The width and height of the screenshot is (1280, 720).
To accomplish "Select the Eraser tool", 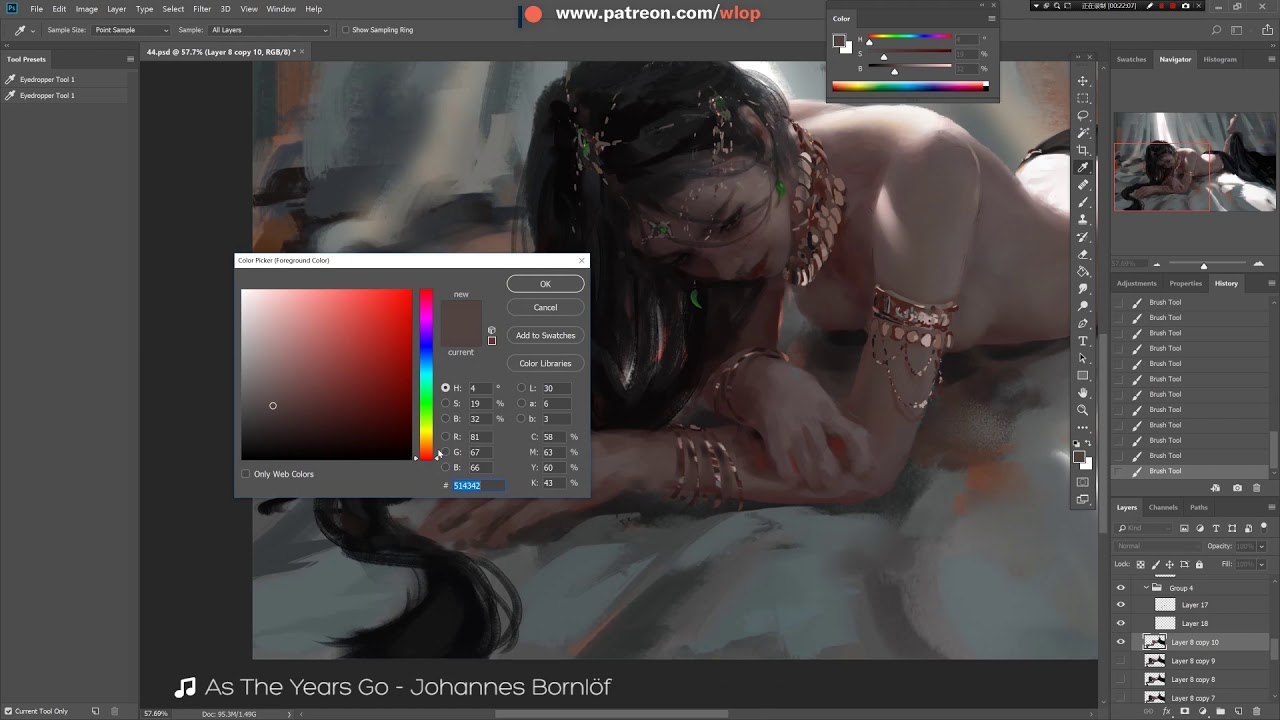I will pos(1083,254).
